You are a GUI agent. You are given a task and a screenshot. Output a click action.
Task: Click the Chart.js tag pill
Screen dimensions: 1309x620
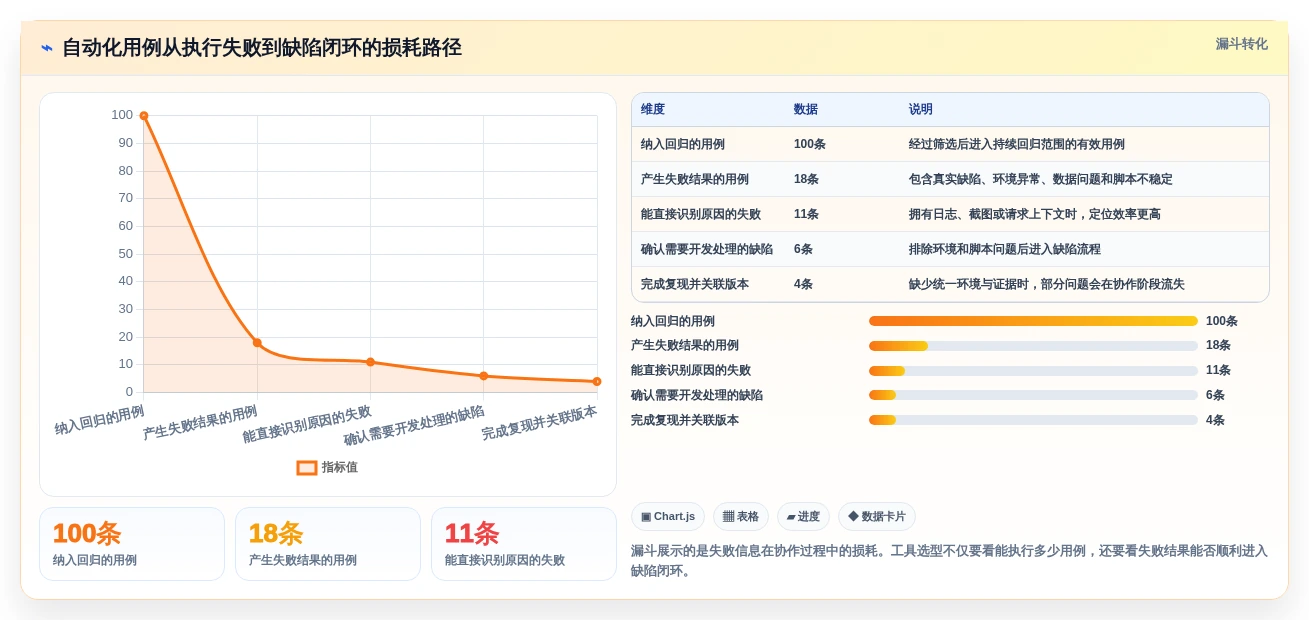tap(668, 517)
